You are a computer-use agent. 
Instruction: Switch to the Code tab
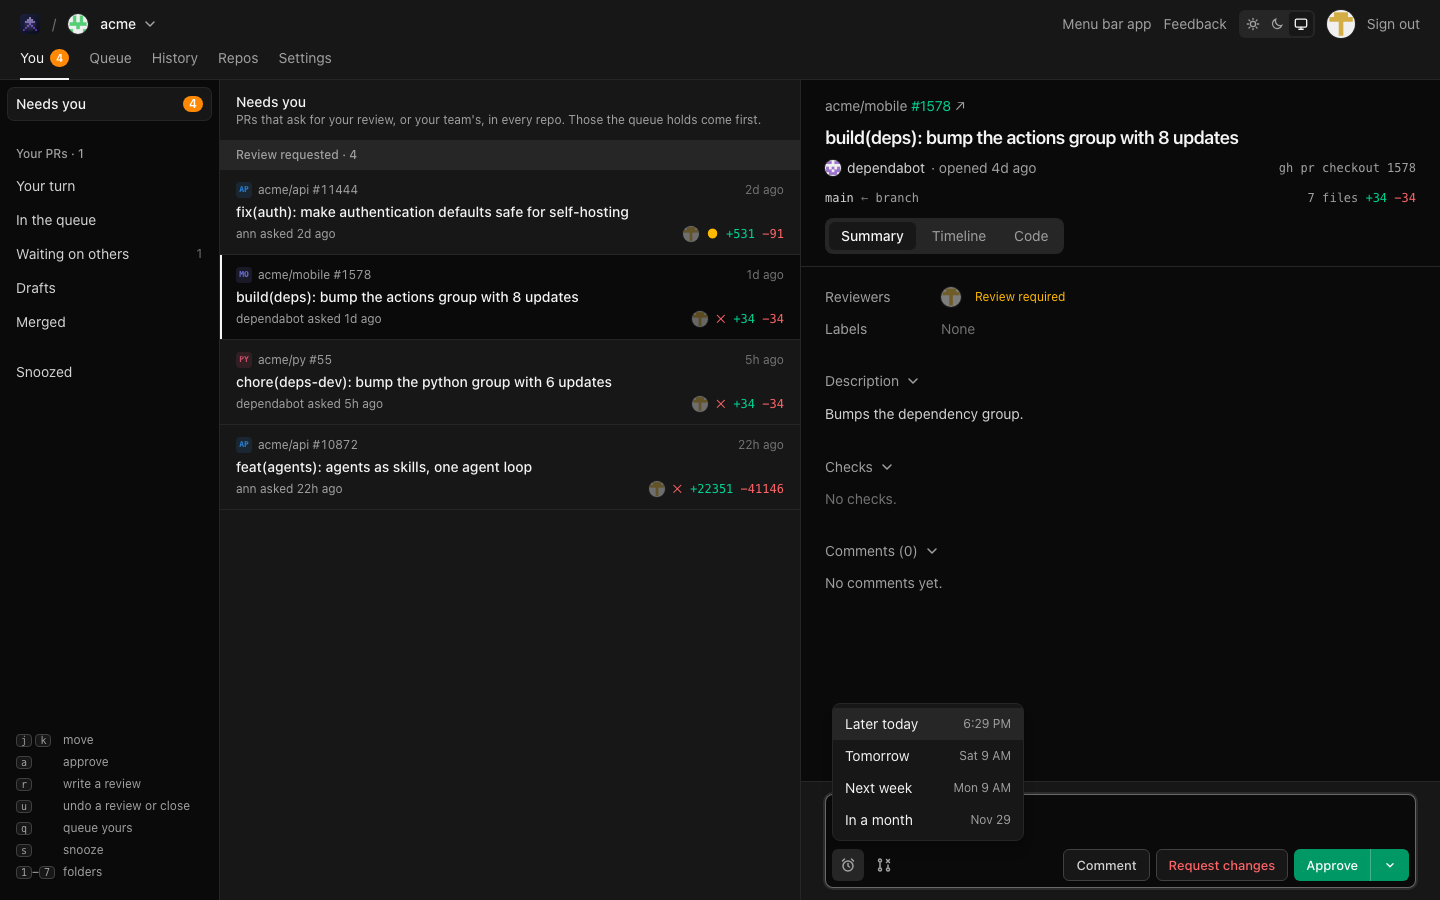[1031, 236]
